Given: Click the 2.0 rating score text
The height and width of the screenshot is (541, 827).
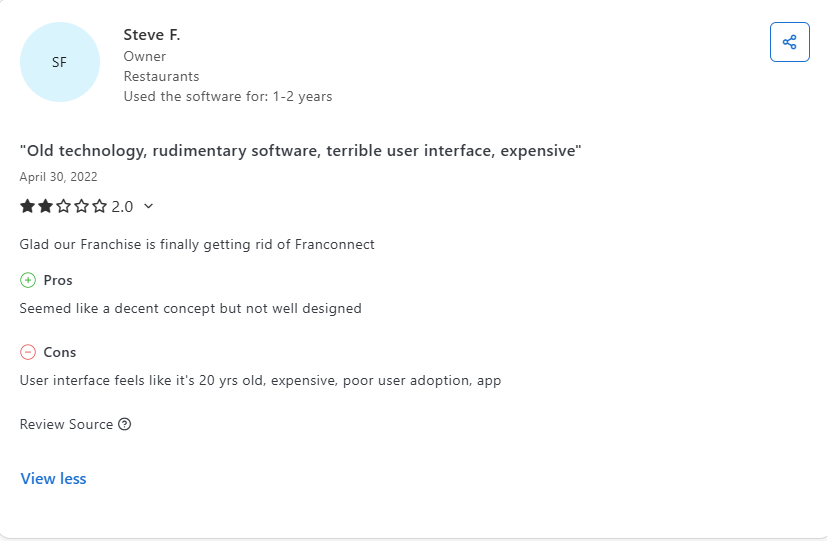Looking at the screenshot, I should coord(122,207).
